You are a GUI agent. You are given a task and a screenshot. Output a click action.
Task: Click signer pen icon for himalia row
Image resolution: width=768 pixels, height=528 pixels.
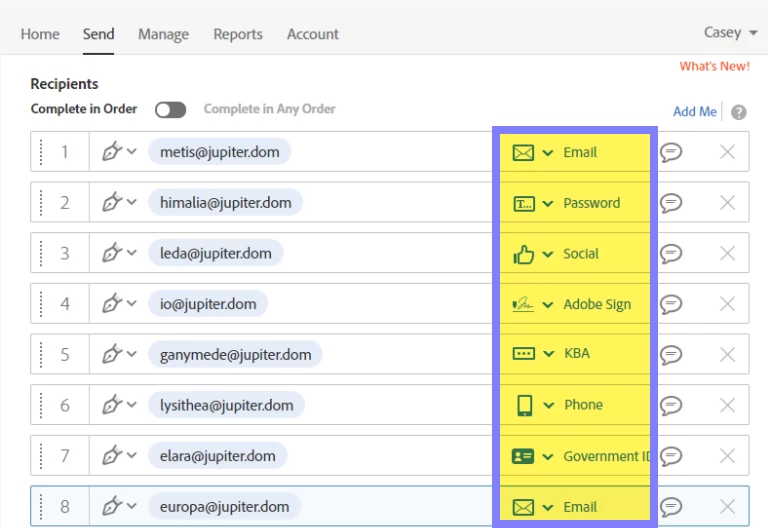[112, 201]
